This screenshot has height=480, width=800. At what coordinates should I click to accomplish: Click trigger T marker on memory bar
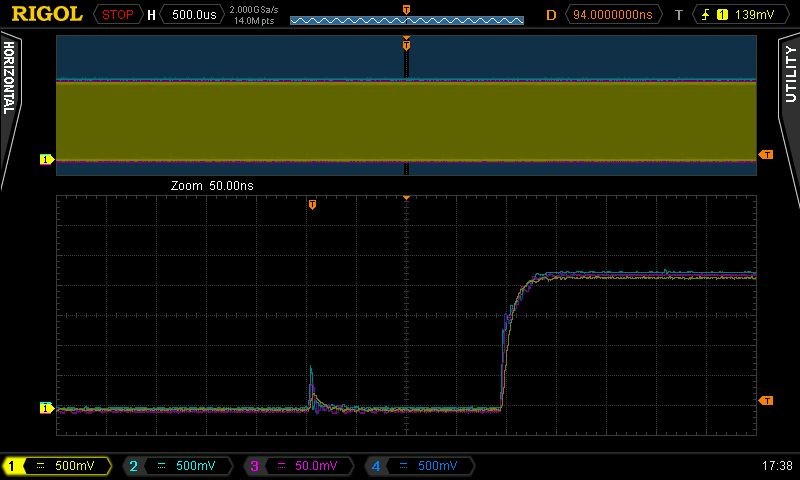tap(406, 10)
